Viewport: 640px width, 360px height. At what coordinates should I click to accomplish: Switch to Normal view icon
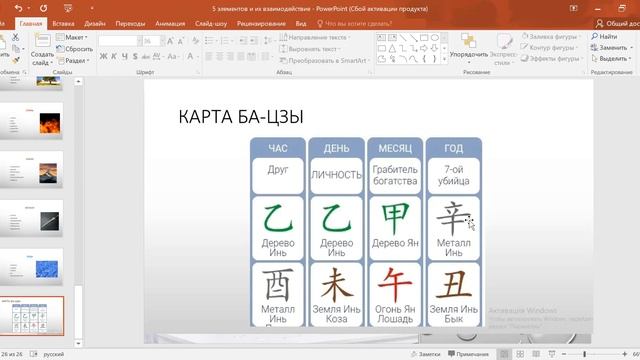point(504,354)
